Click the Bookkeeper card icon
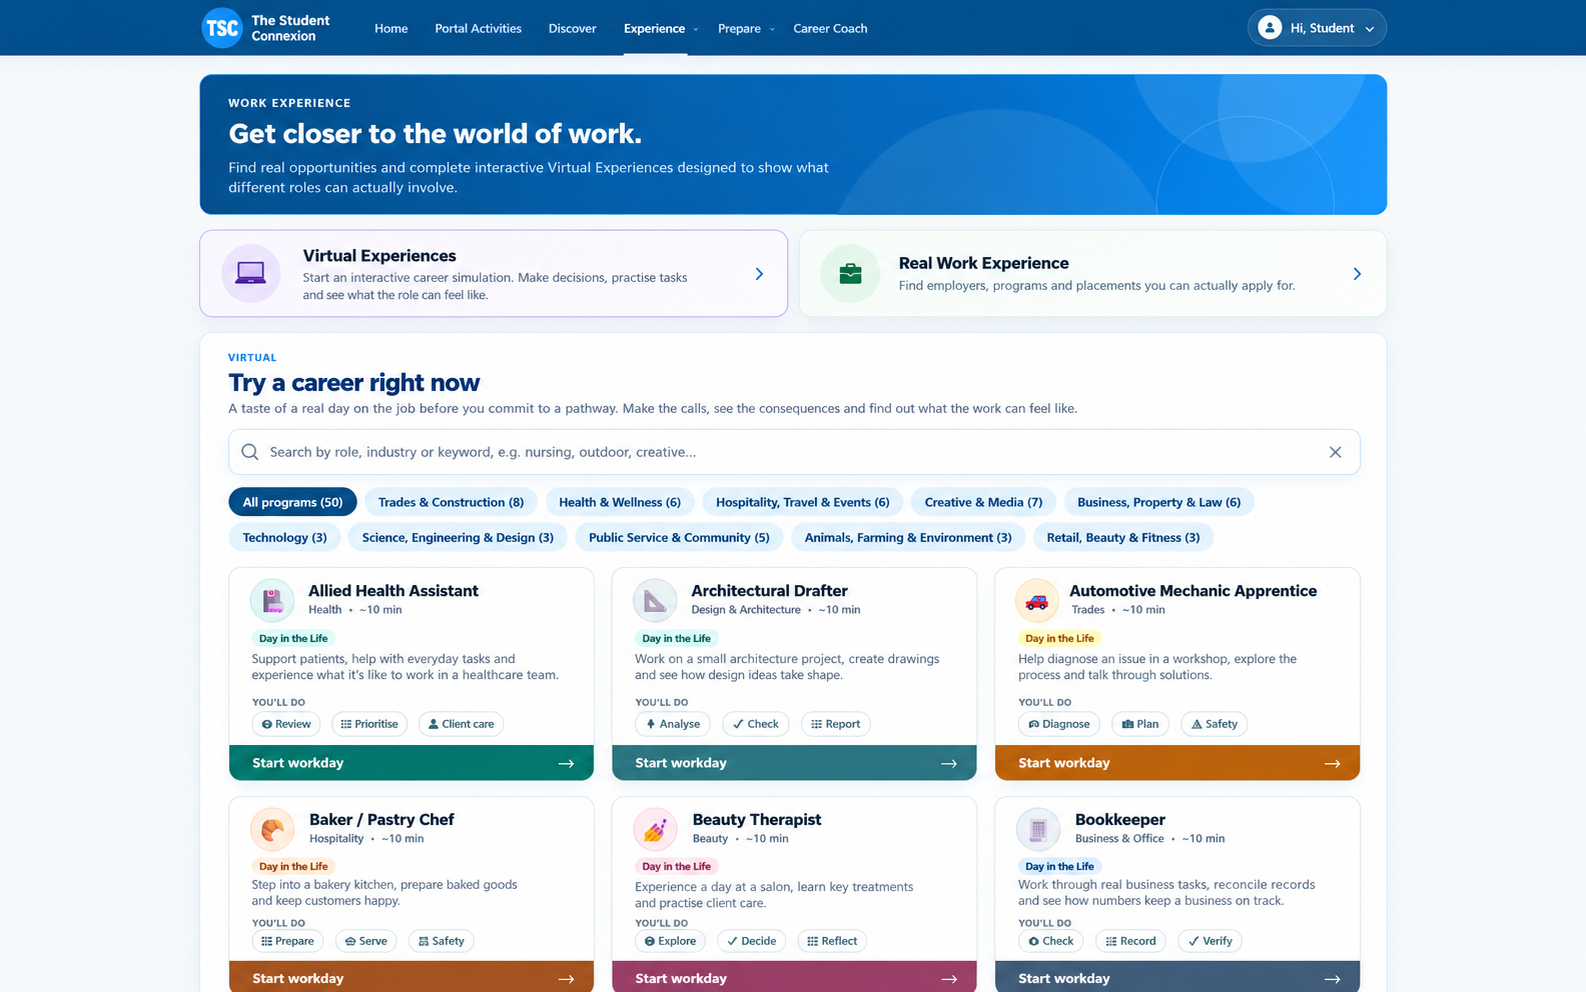This screenshot has width=1586, height=992. click(1038, 829)
